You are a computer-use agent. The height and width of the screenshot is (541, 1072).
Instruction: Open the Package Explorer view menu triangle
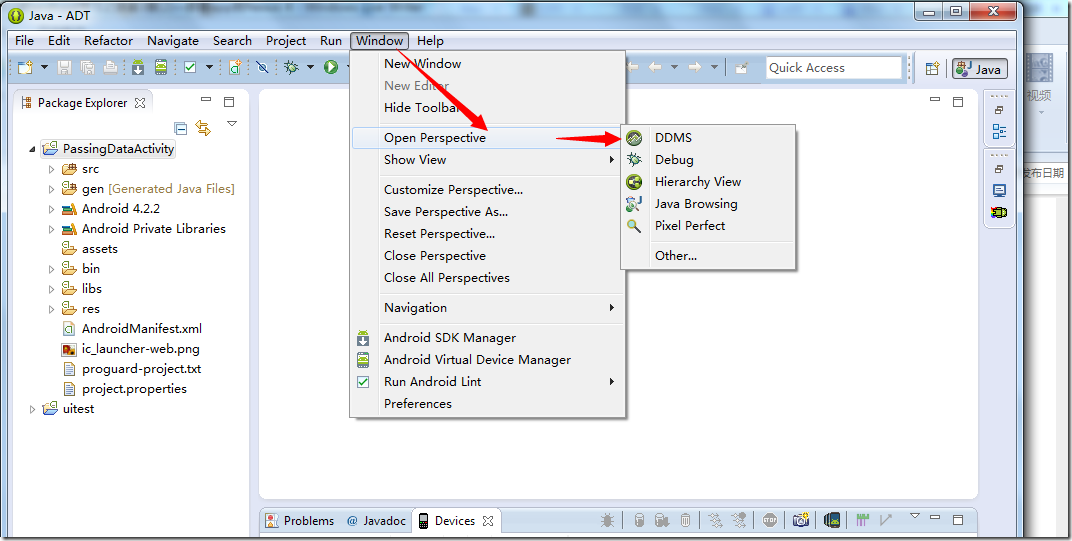(x=232, y=124)
